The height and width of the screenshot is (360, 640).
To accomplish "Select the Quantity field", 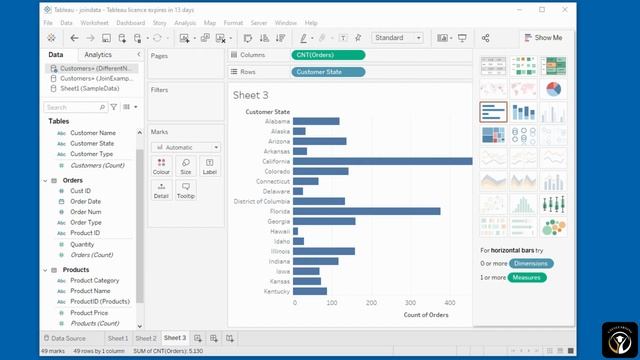I will [x=82, y=244].
